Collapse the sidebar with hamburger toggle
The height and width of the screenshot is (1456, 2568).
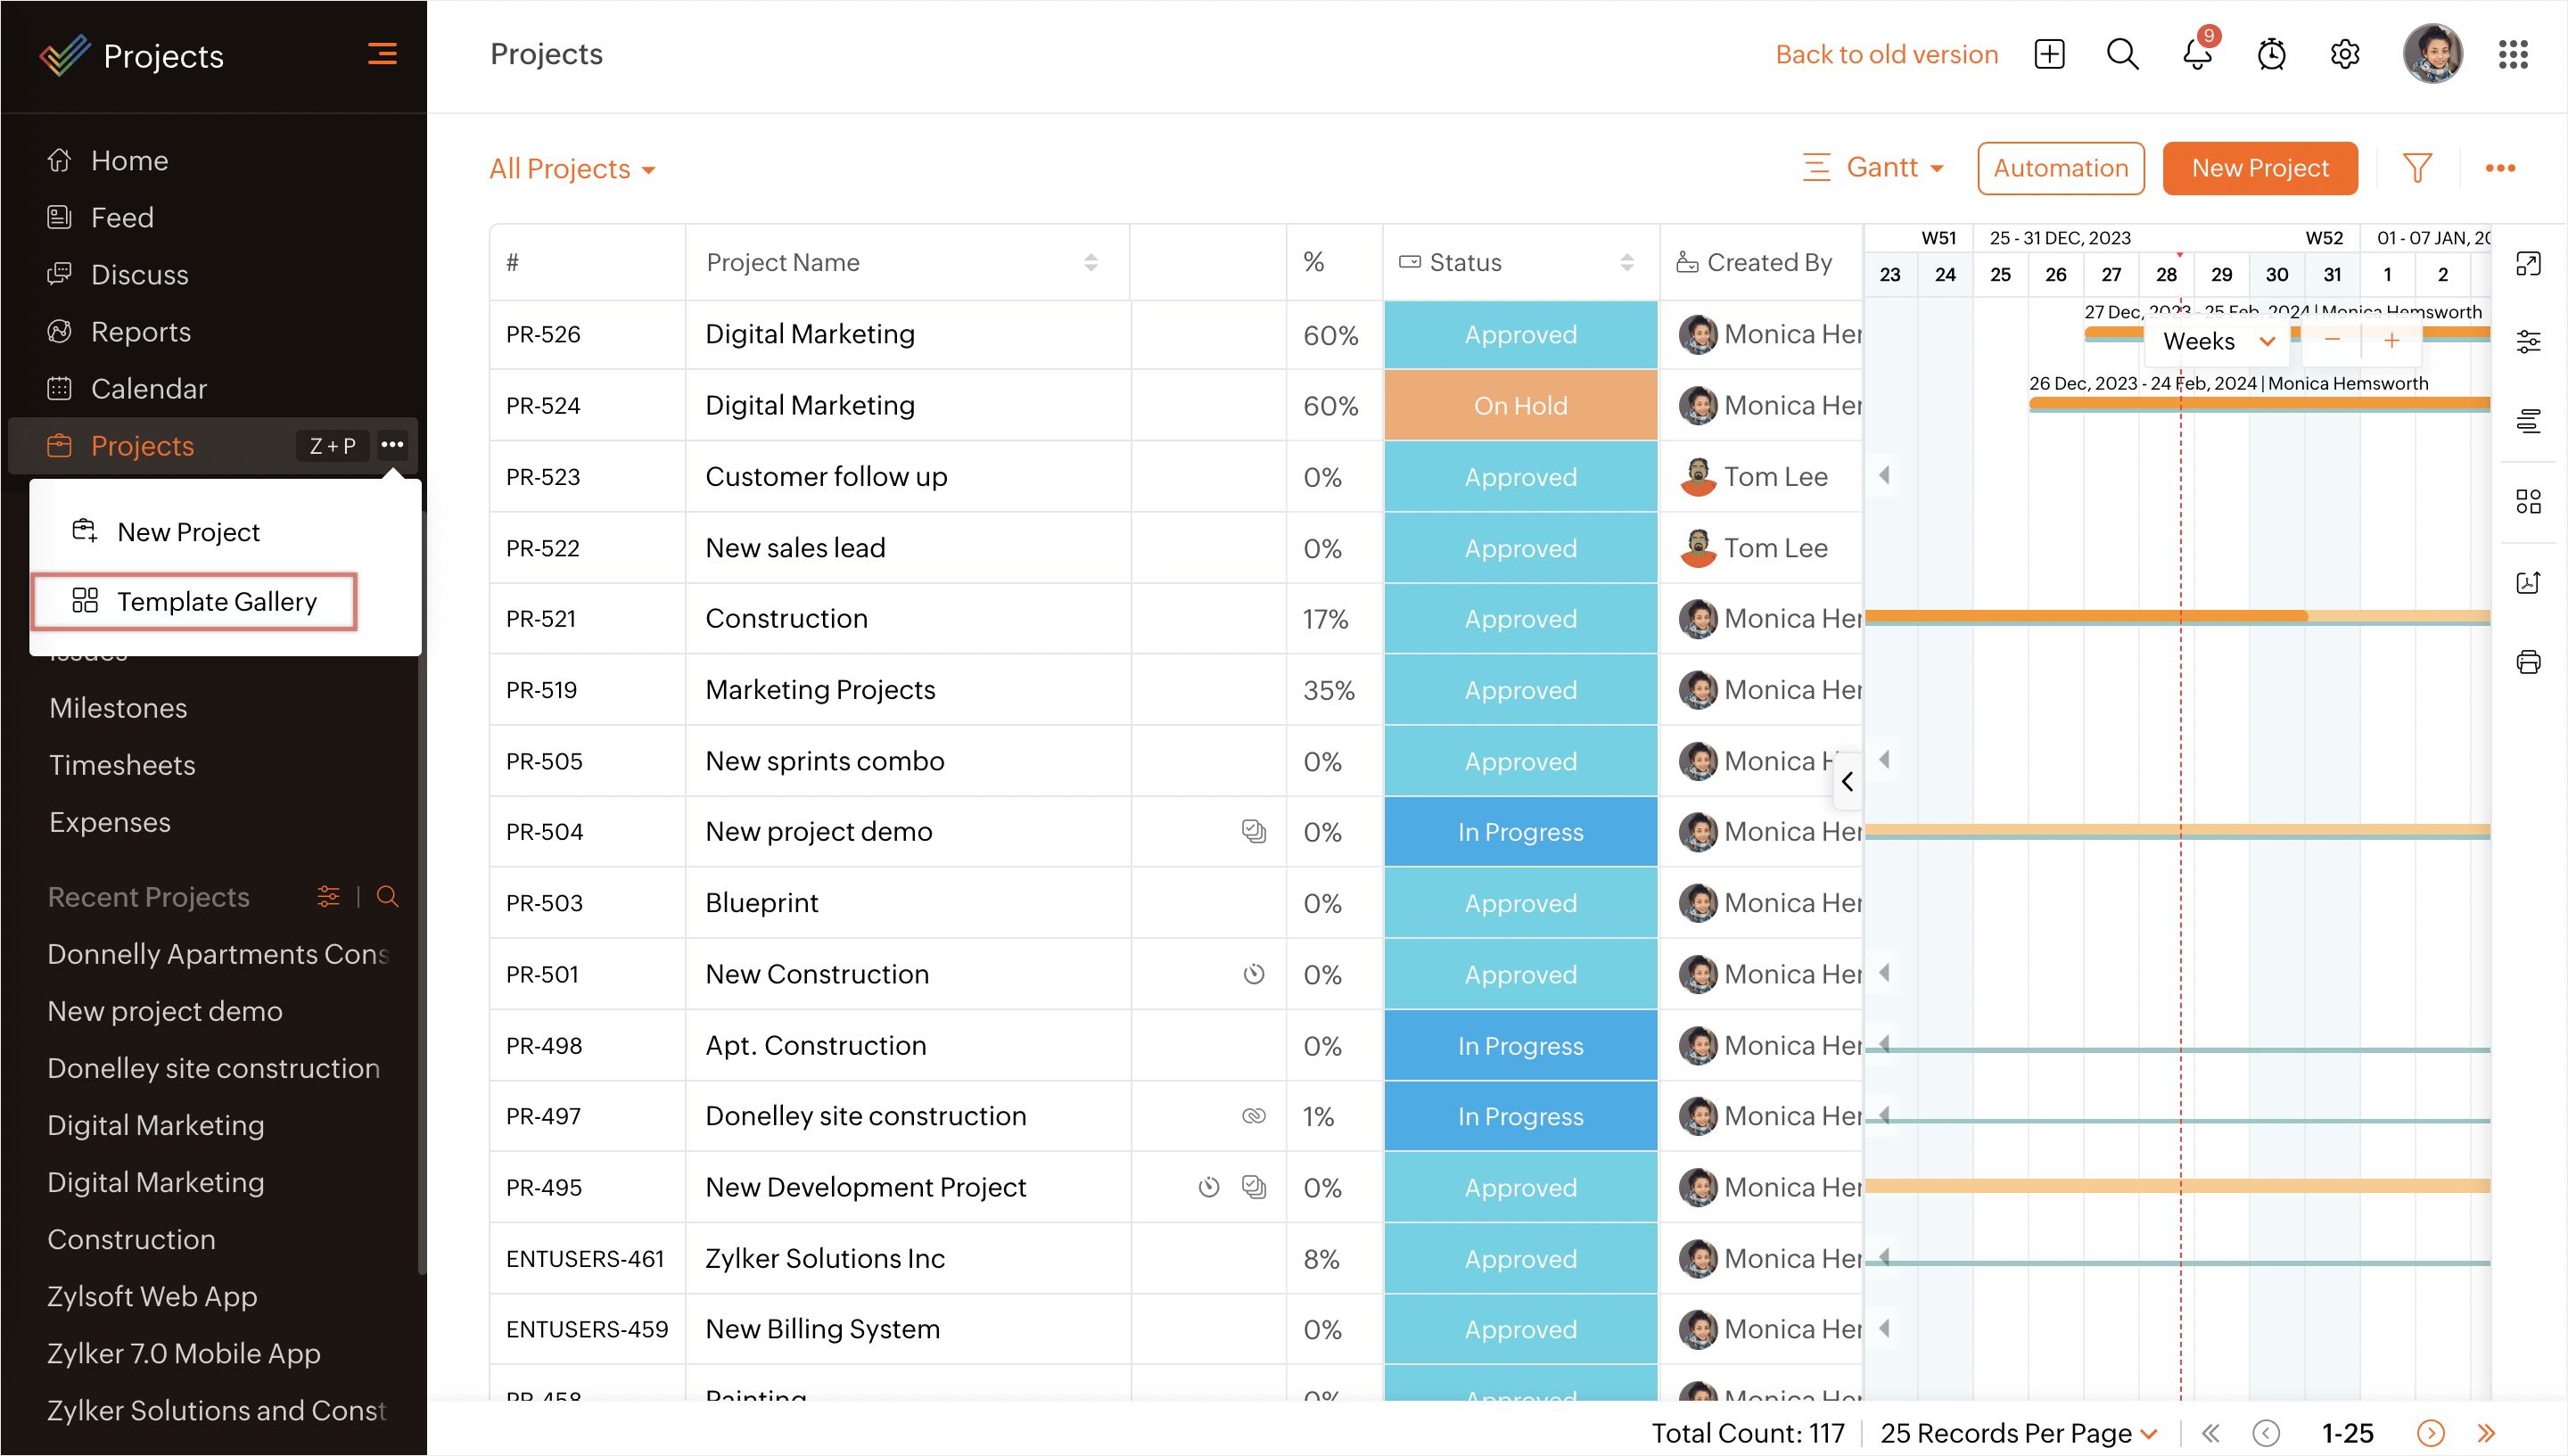click(382, 54)
